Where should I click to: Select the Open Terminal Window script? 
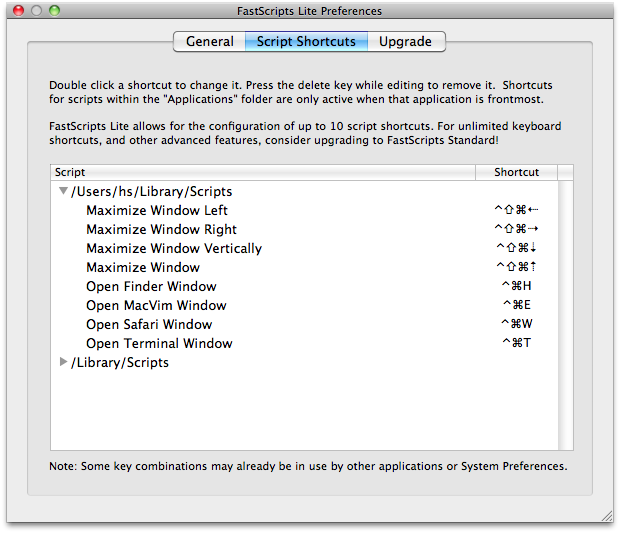(159, 343)
